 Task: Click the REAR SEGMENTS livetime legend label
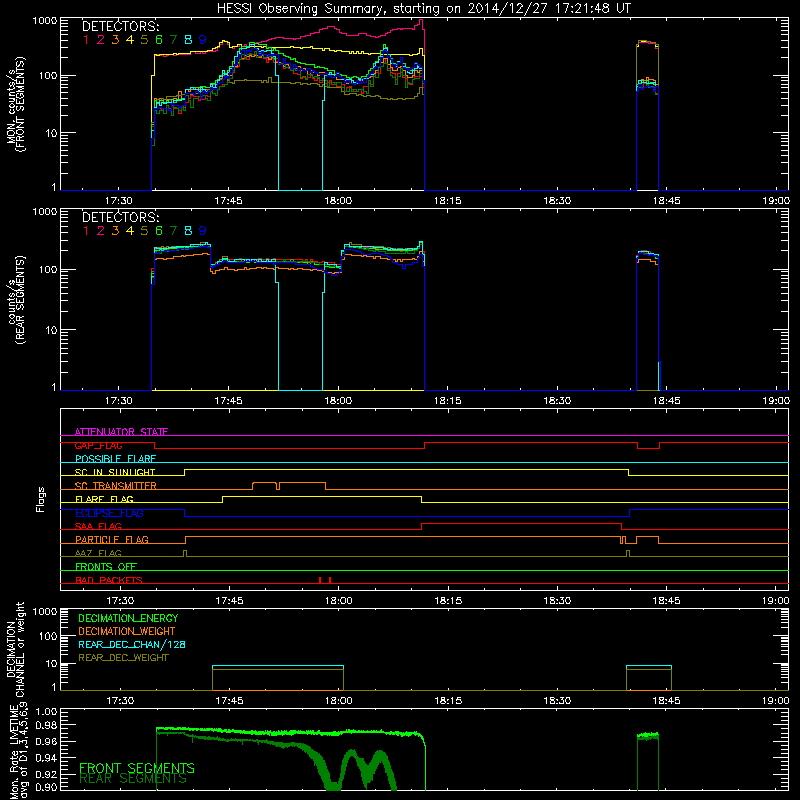click(133, 779)
